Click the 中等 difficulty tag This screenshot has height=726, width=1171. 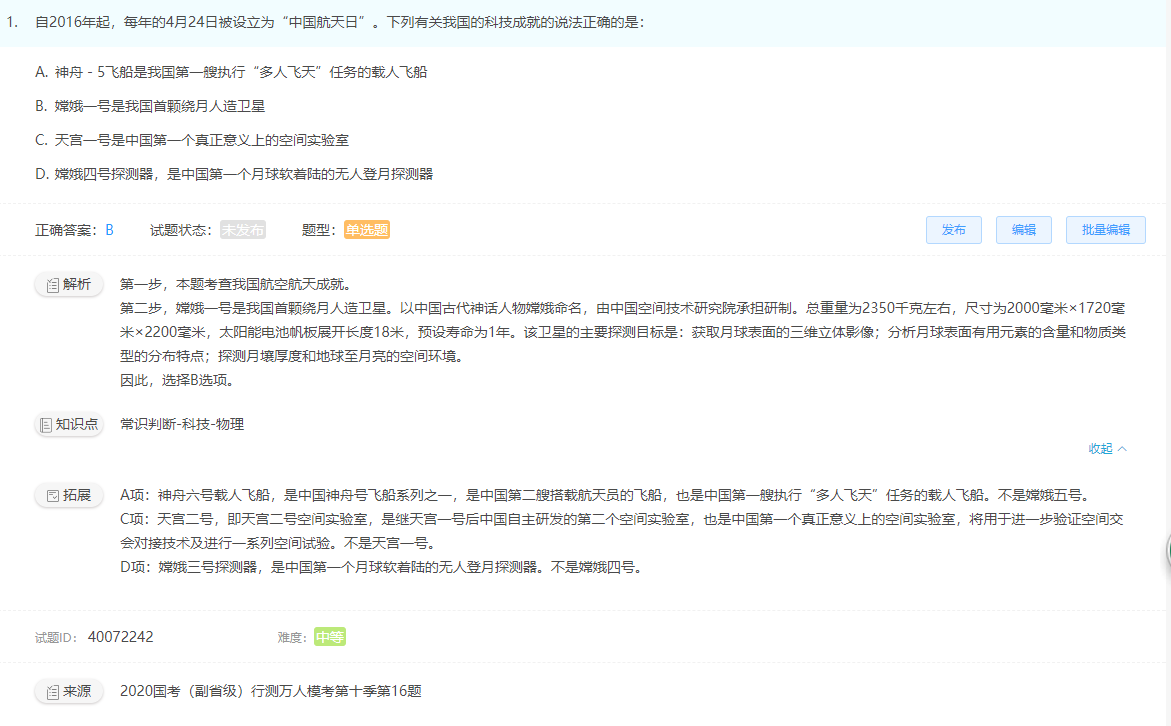click(329, 637)
